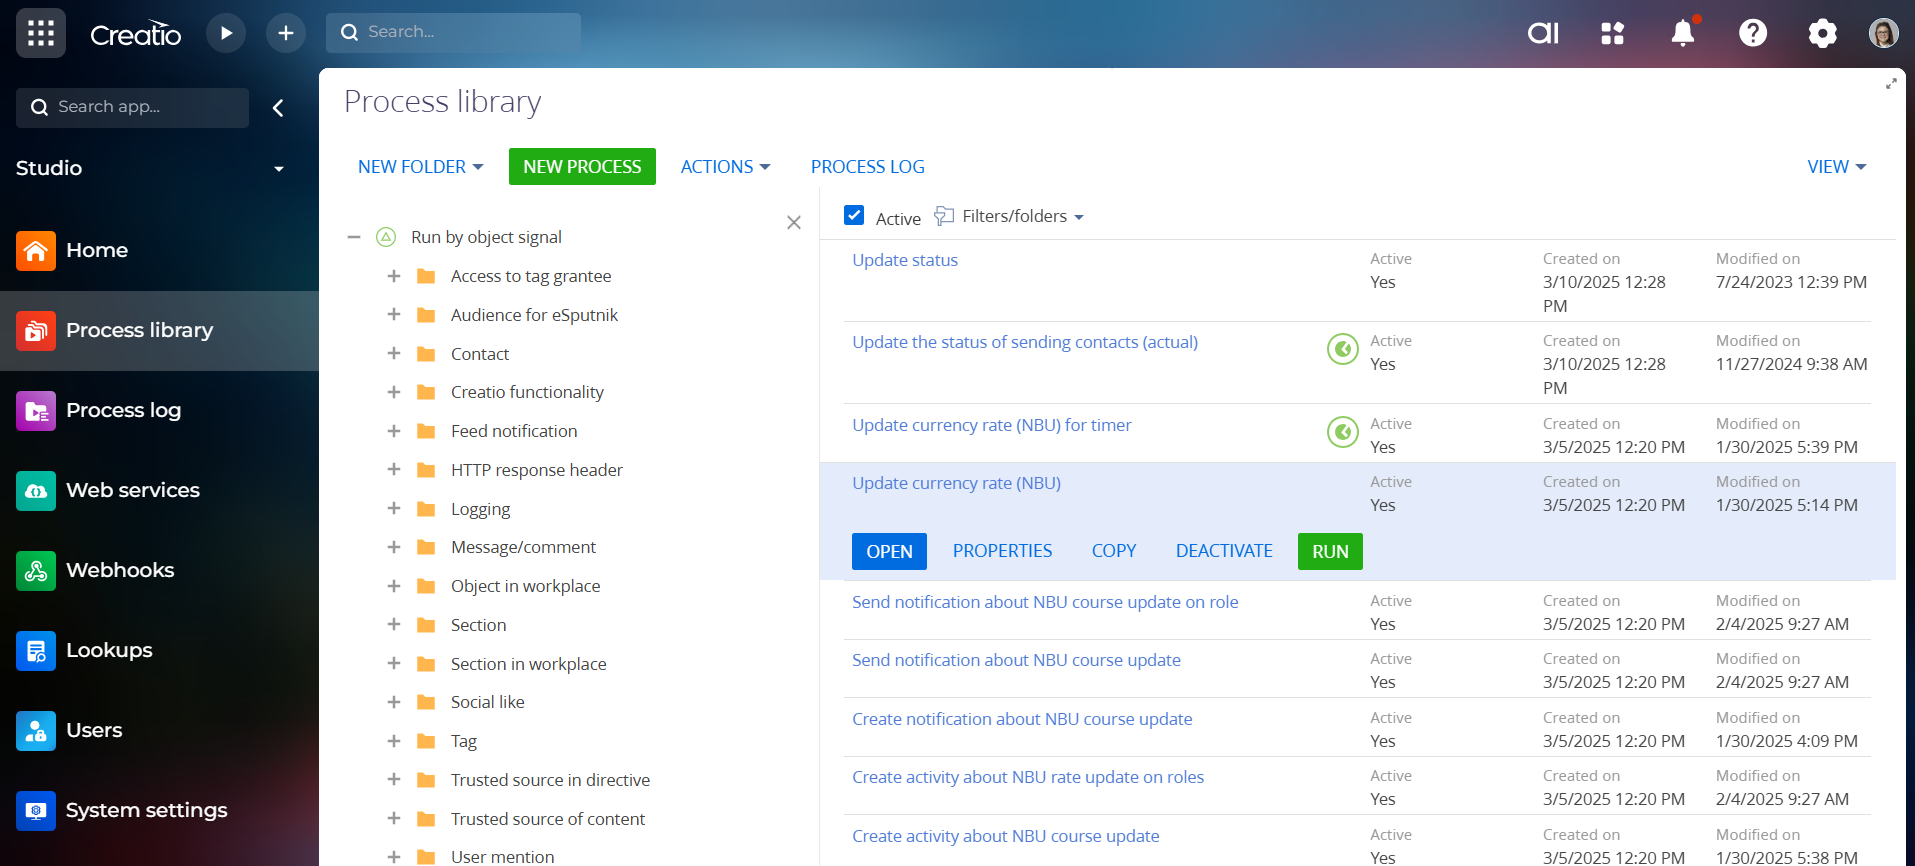Screen dimensions: 1915x866
Task: Open the application hub icon
Action: 1613,33
